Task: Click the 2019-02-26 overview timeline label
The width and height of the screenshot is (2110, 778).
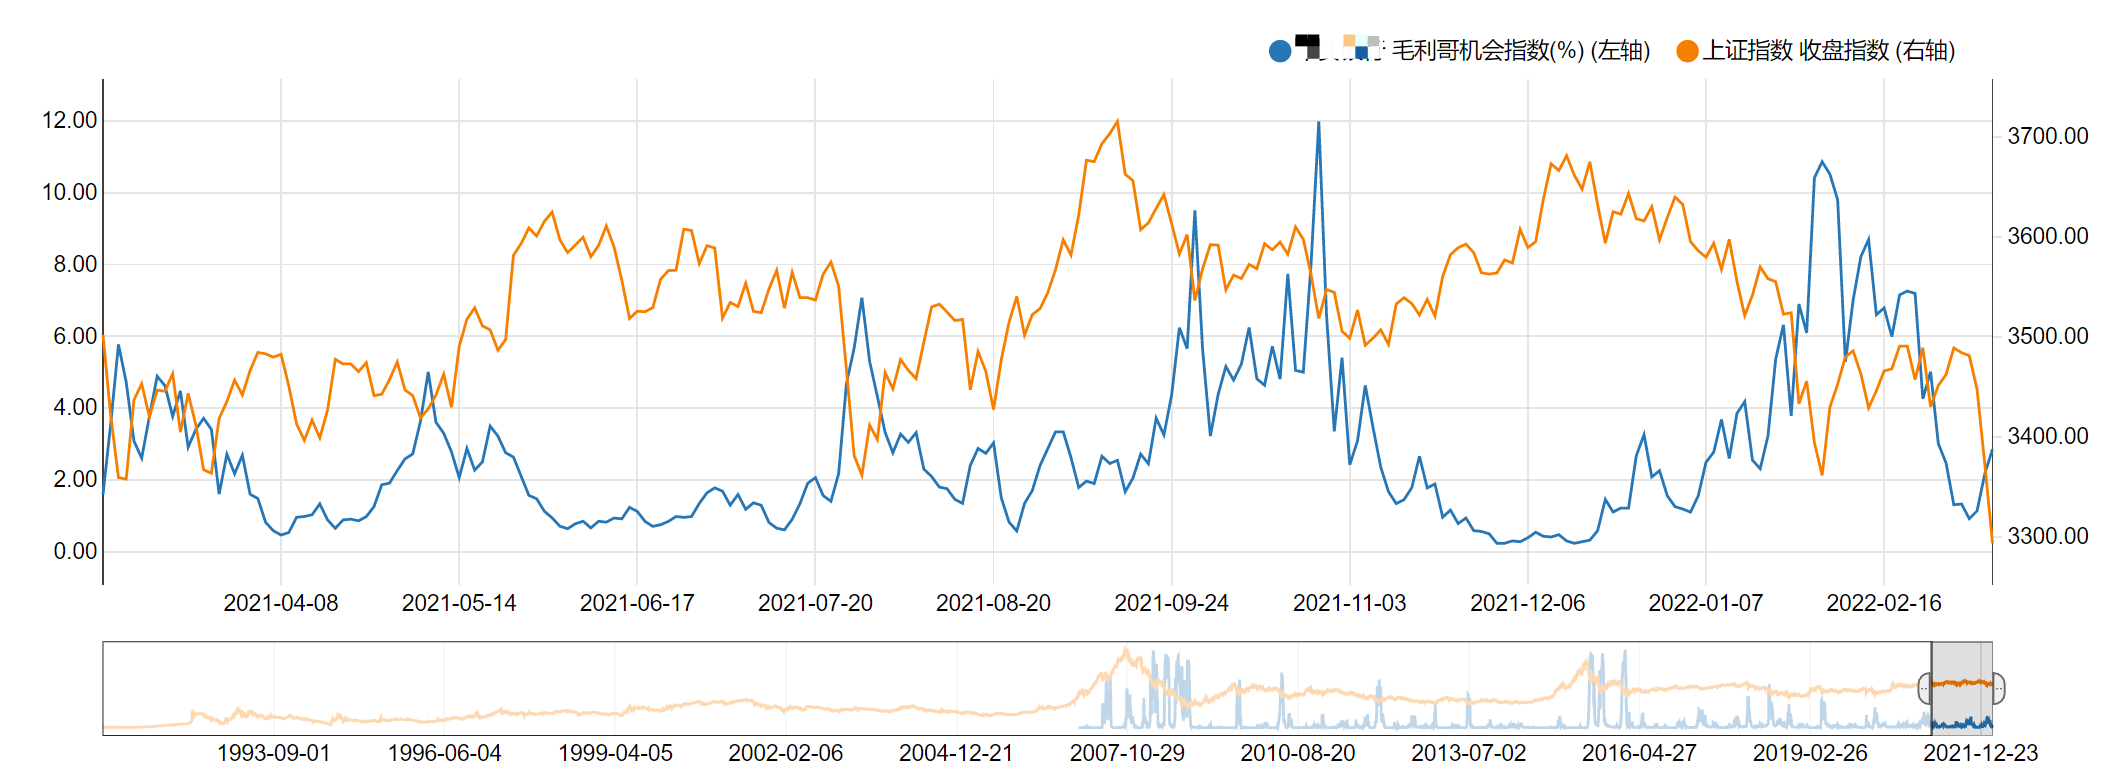Action: click(x=1810, y=753)
